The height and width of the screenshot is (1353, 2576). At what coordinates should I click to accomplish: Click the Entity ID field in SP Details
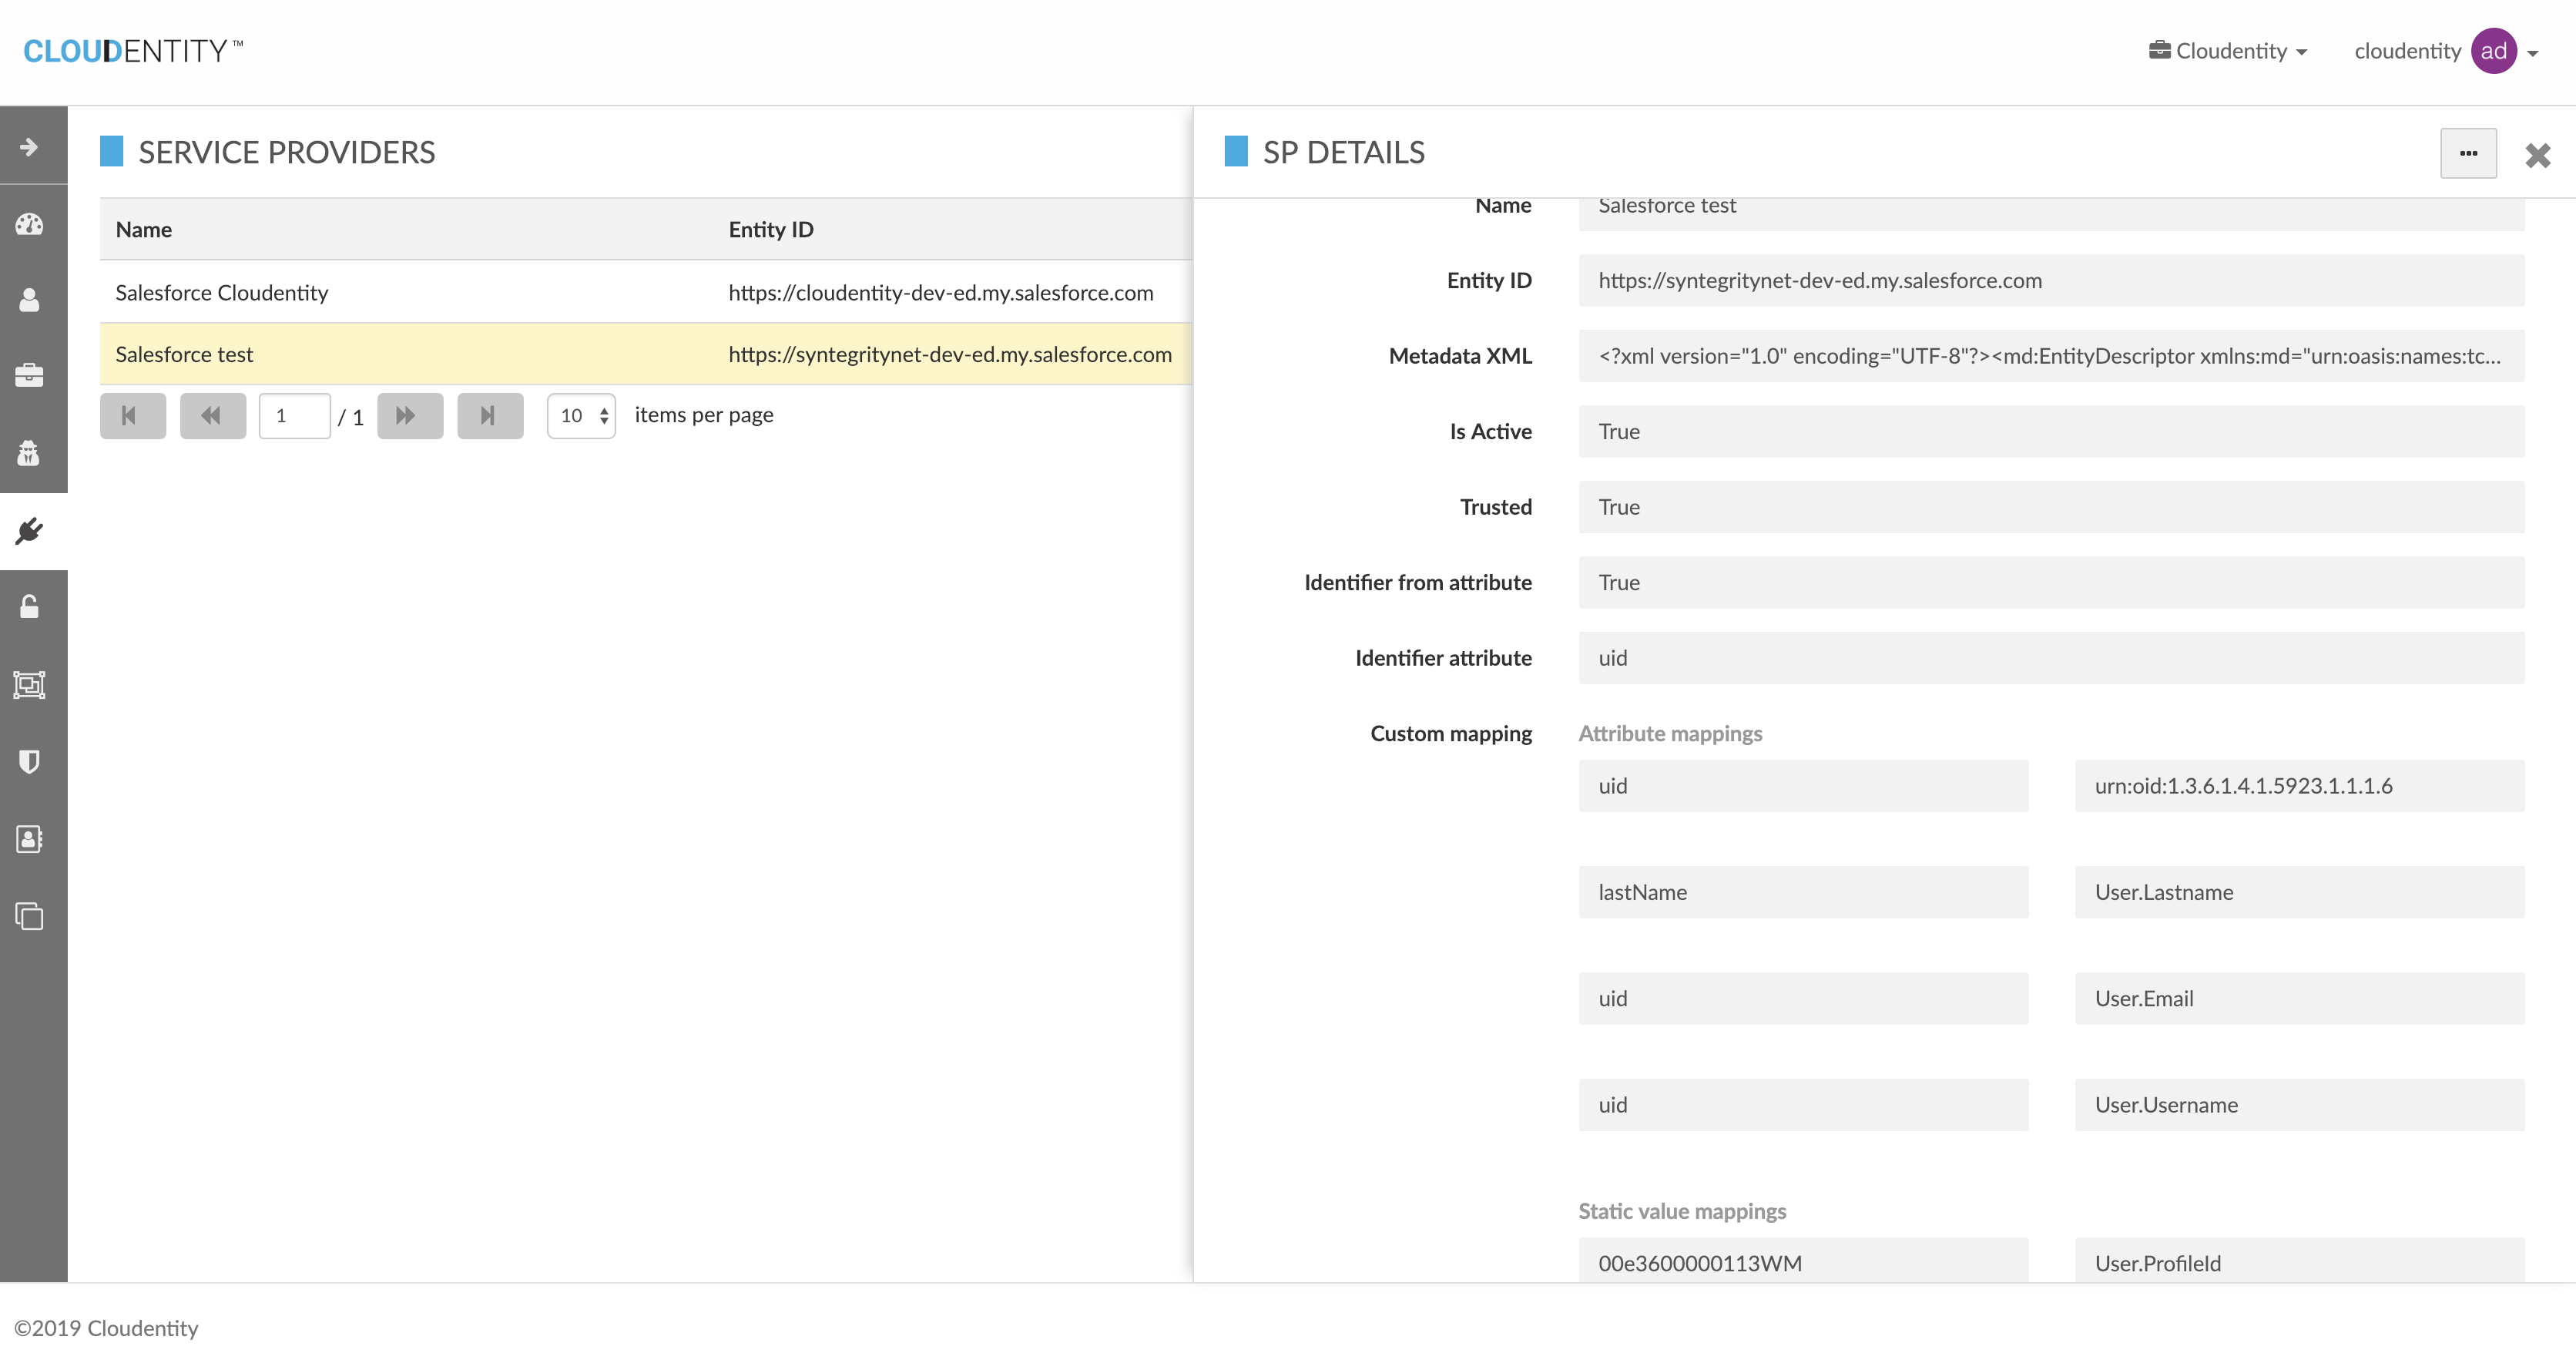tap(2051, 280)
